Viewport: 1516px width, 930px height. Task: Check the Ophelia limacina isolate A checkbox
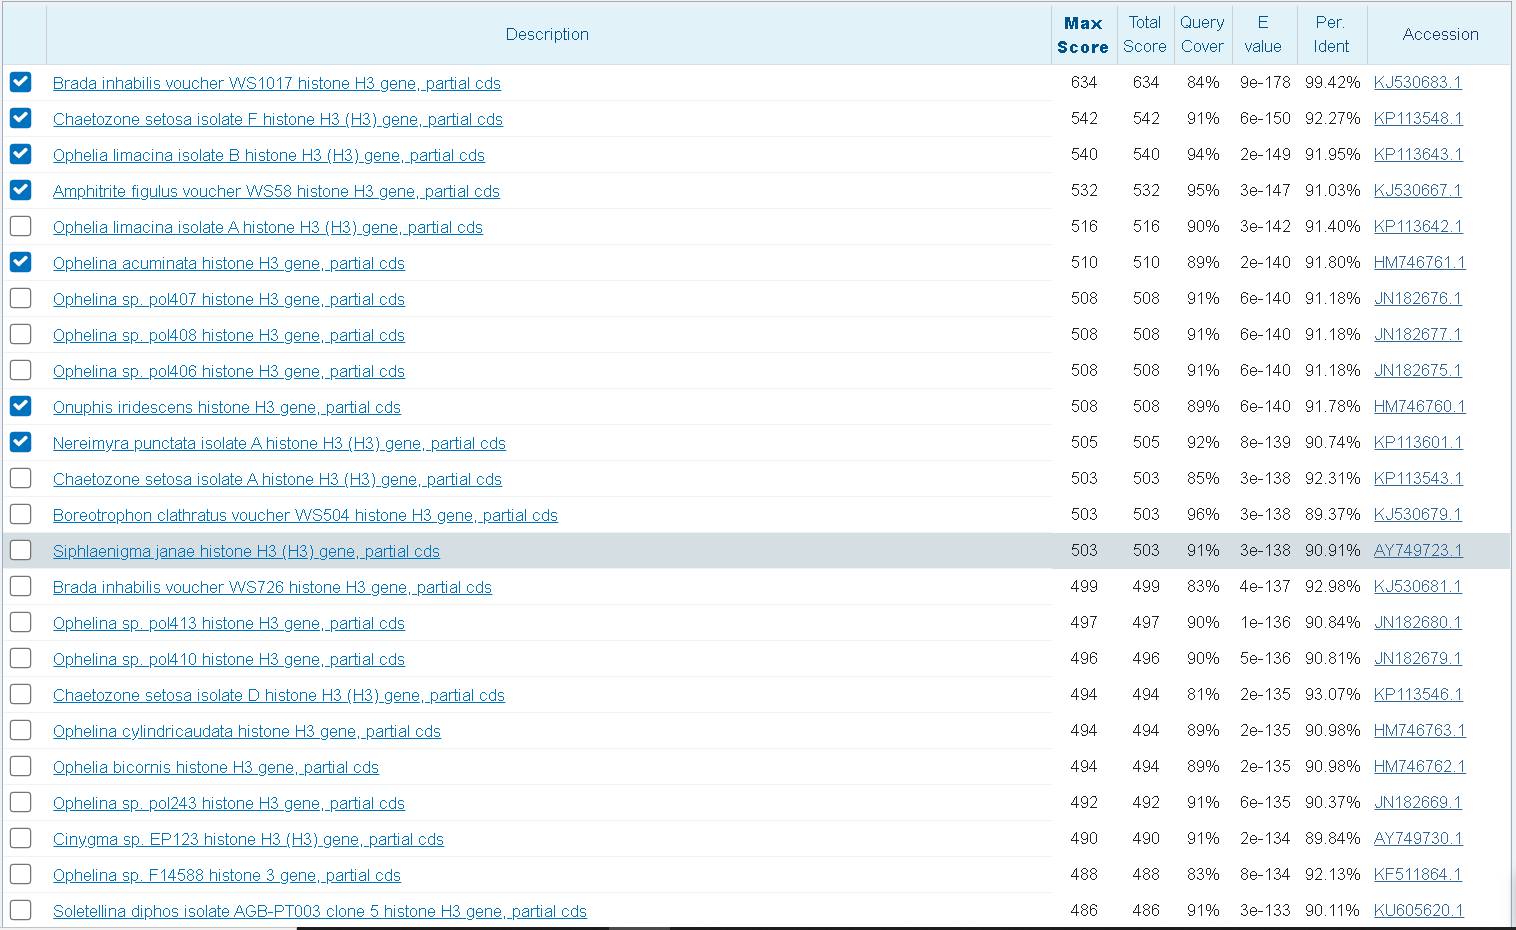tap(21, 226)
